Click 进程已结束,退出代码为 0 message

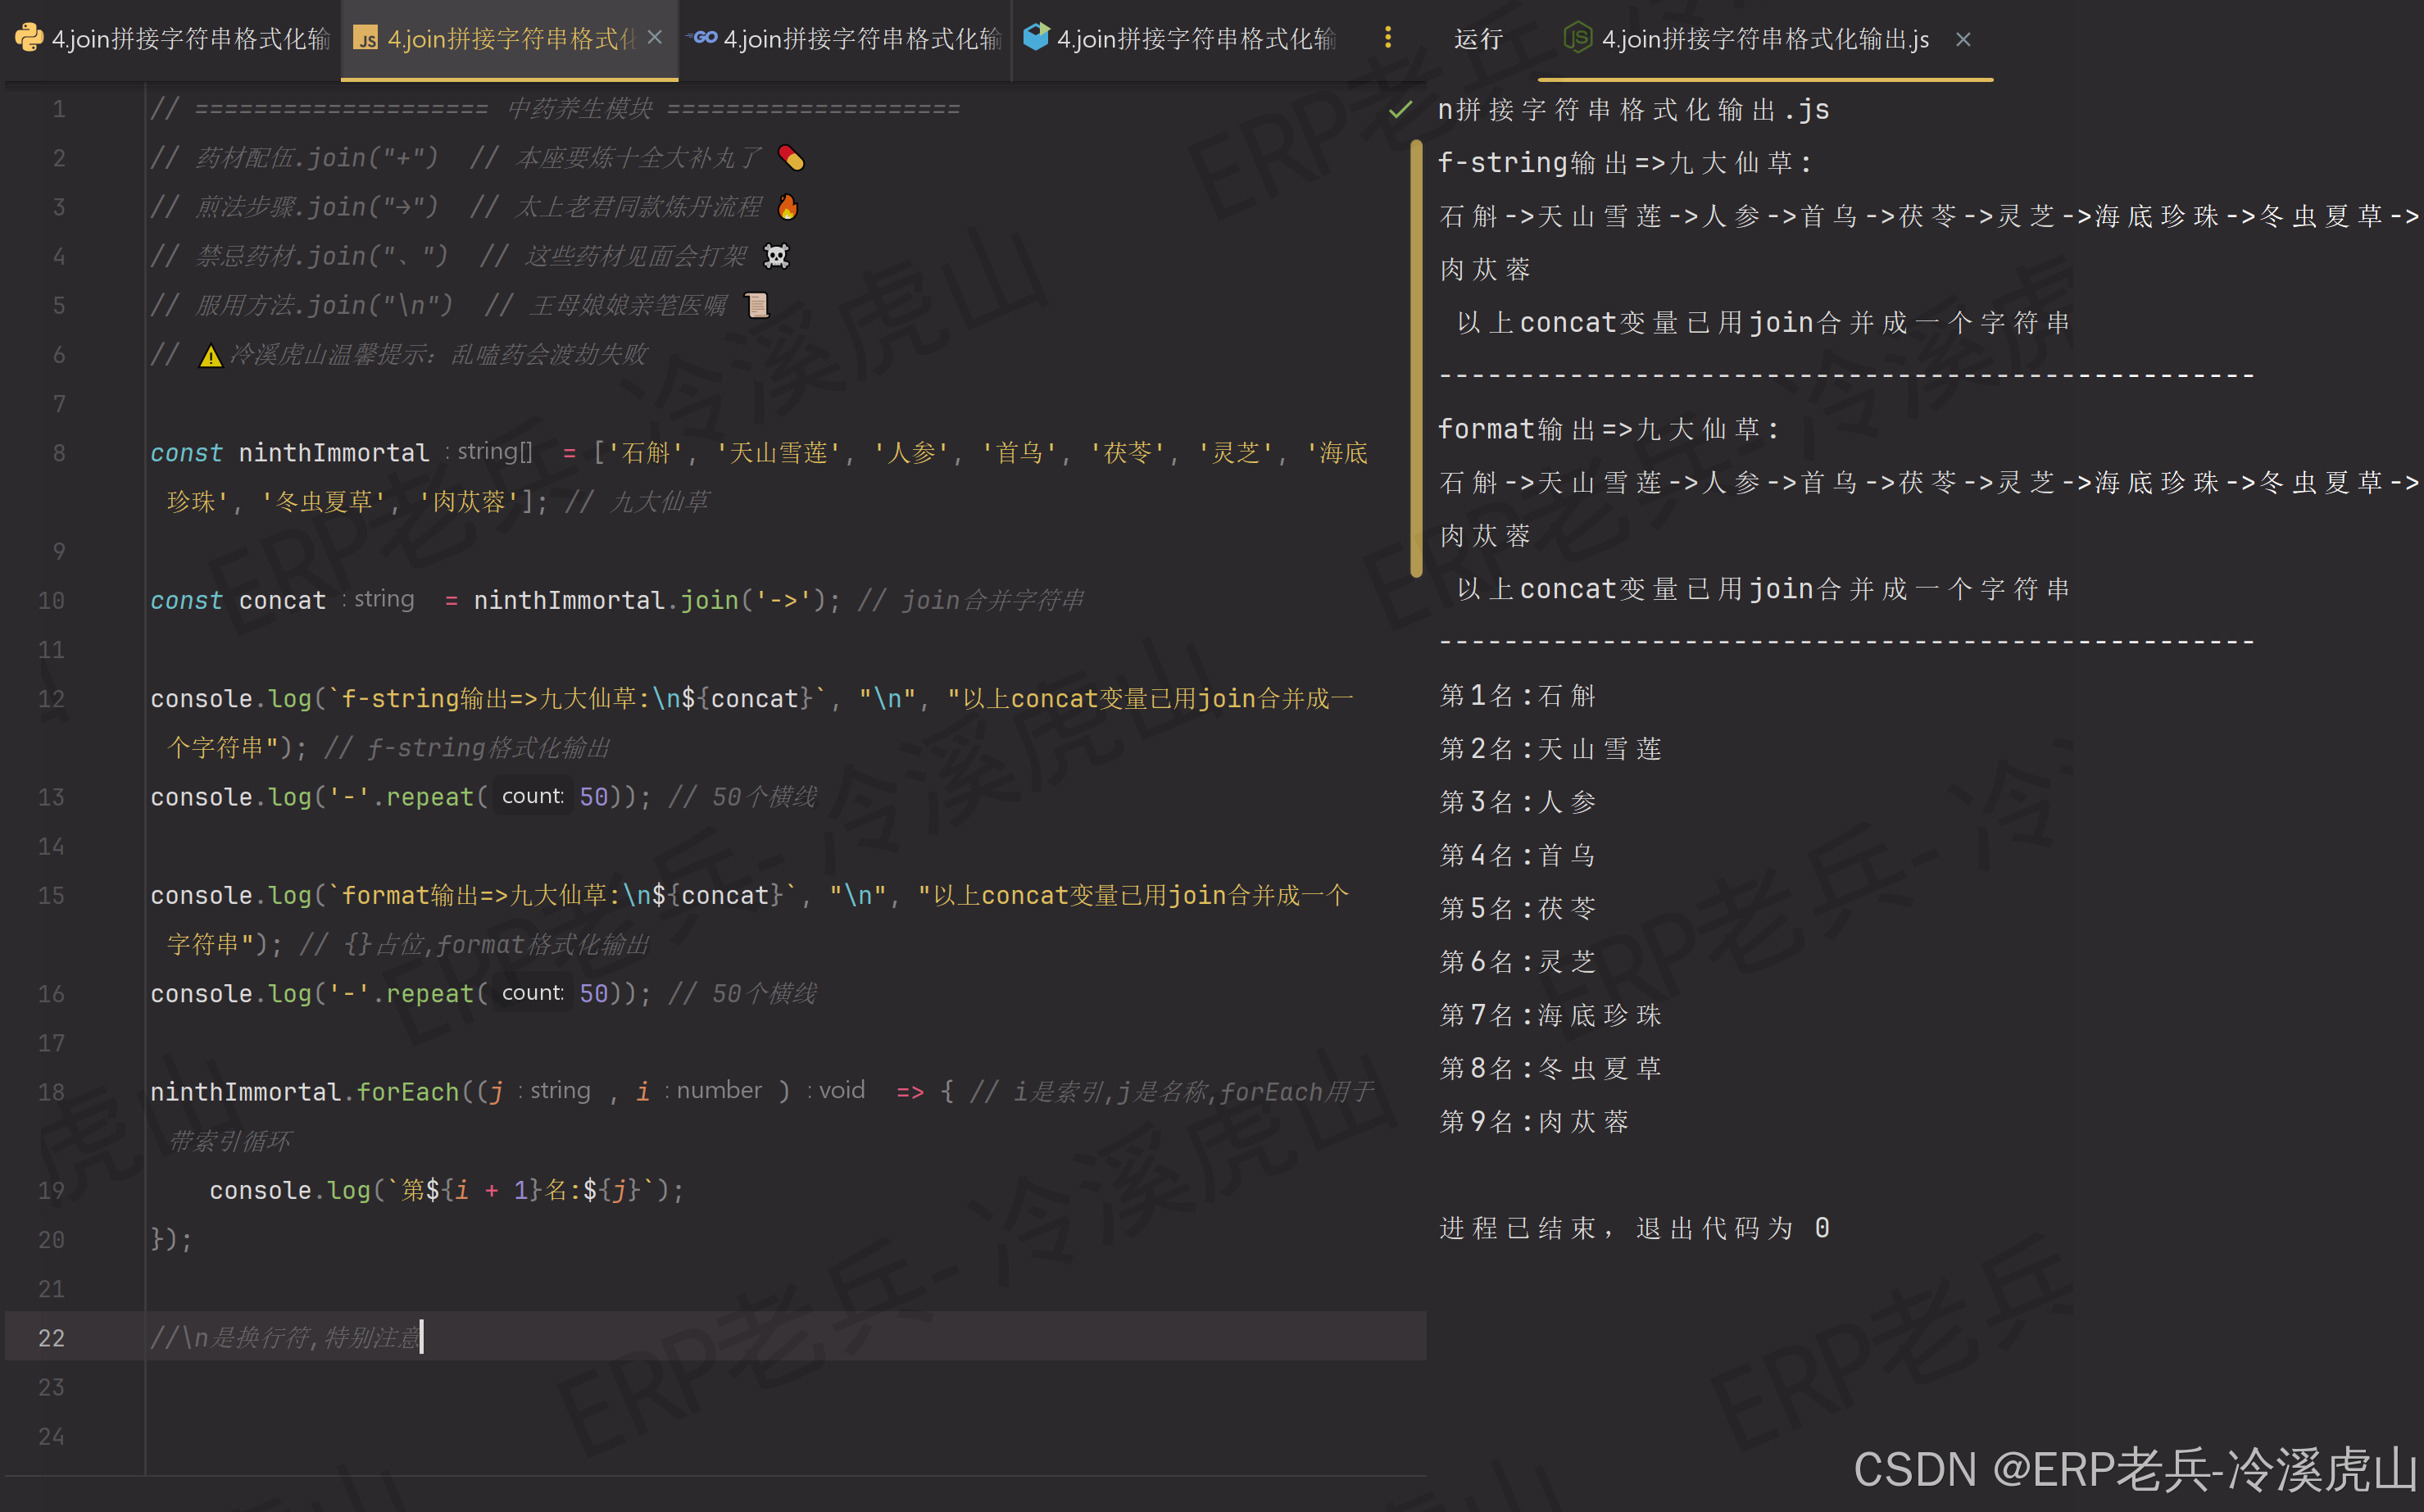[1635, 1228]
